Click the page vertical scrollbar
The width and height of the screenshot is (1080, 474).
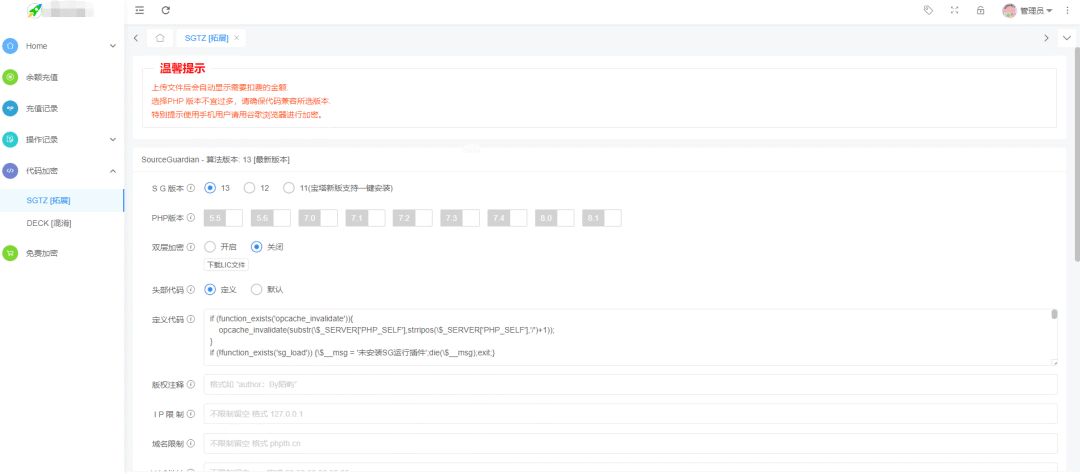(x=1077, y=154)
